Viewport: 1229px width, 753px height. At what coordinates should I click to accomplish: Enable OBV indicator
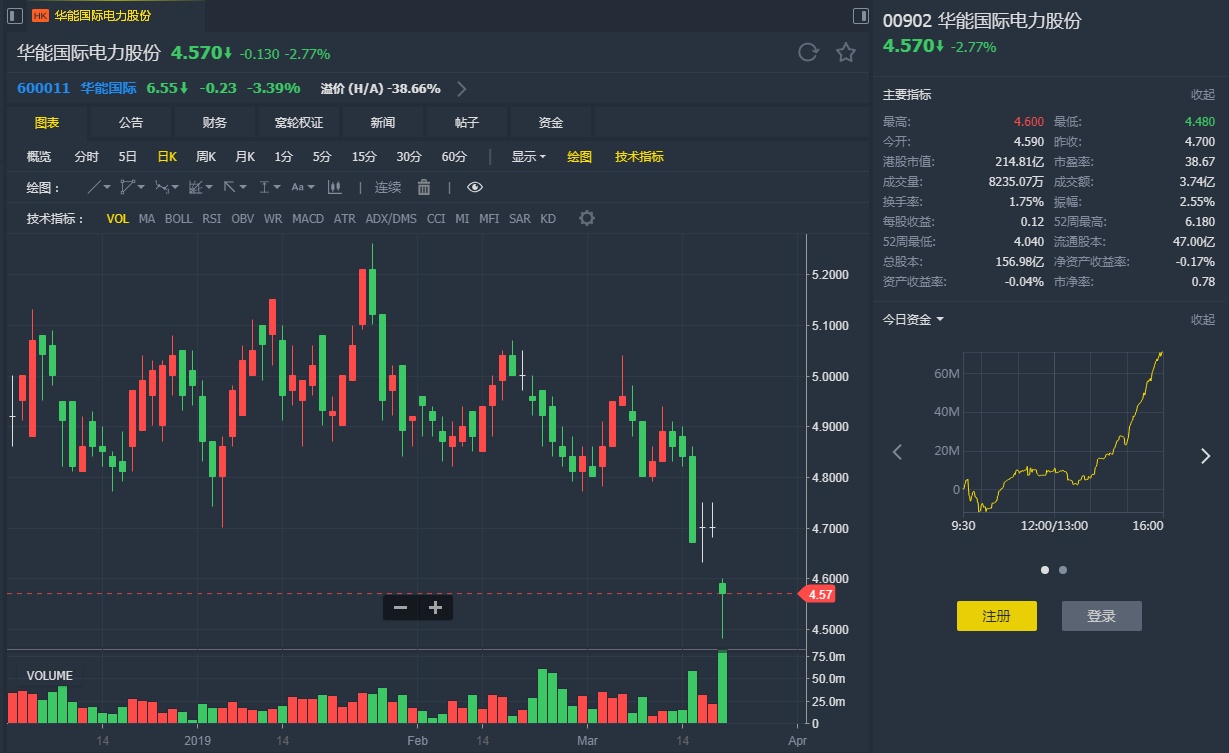243,218
